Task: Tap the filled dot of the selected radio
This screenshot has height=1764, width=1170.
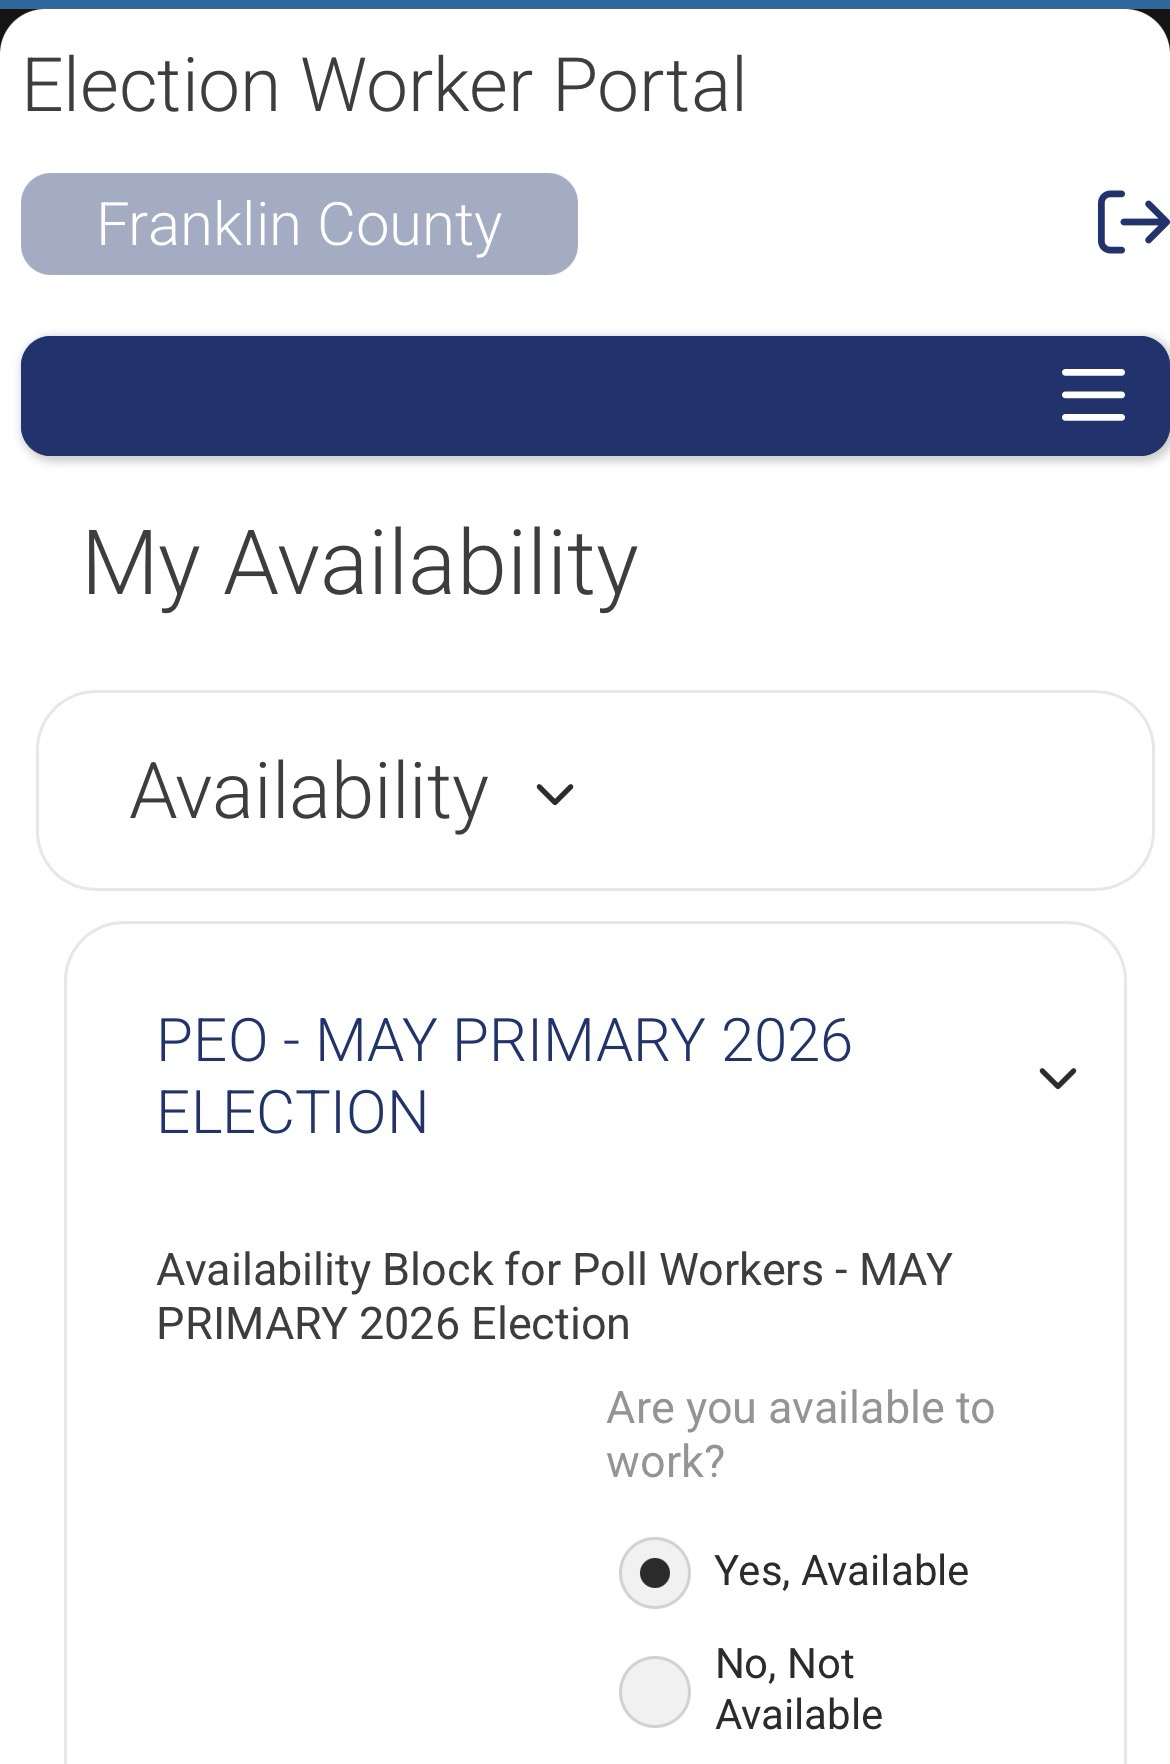Action: [x=655, y=1573]
